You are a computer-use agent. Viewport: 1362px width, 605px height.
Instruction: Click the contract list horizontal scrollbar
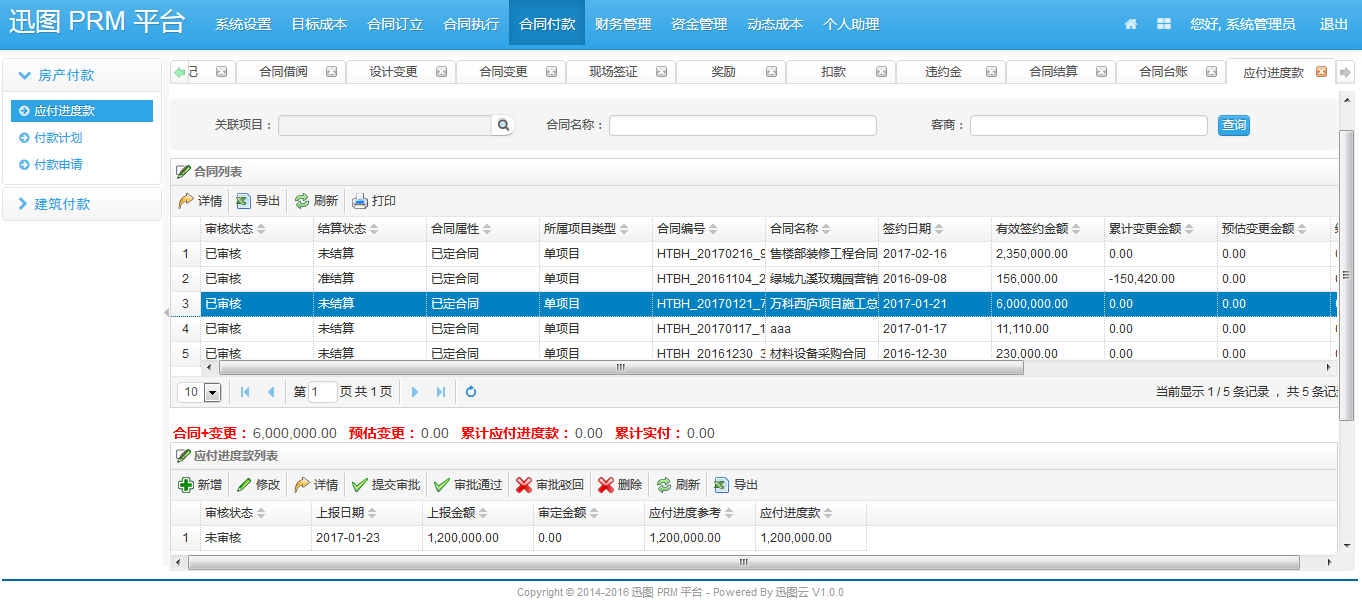click(x=620, y=367)
